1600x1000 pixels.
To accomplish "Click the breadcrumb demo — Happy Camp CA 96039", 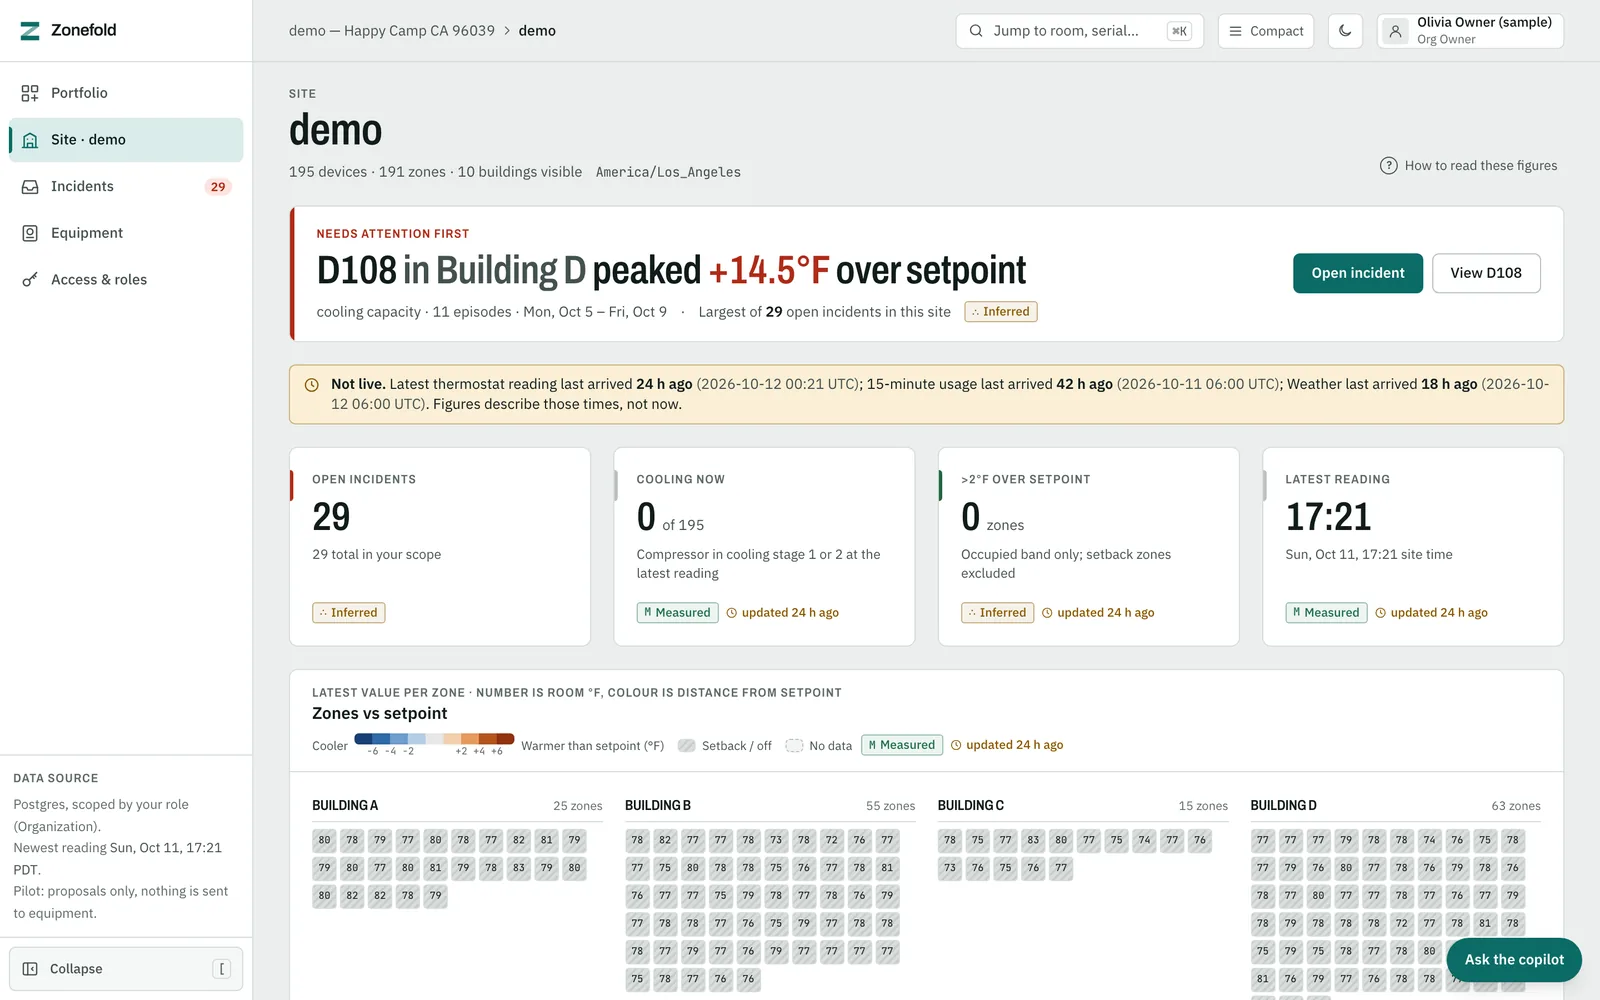I will click(392, 31).
